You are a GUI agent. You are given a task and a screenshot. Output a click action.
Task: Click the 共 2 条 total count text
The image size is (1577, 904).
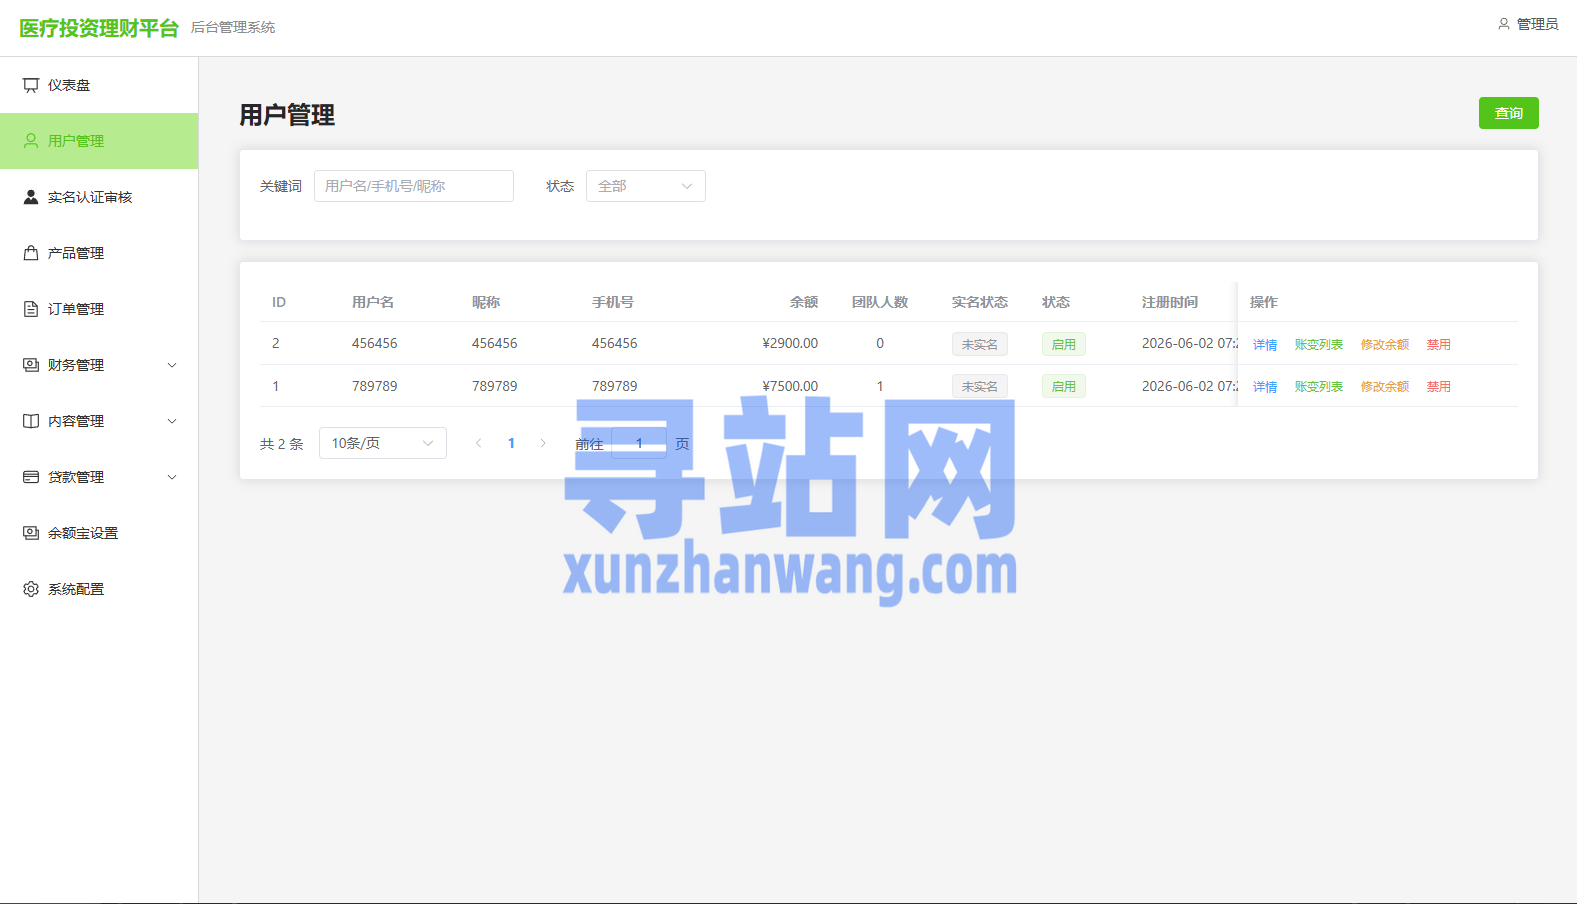click(282, 444)
